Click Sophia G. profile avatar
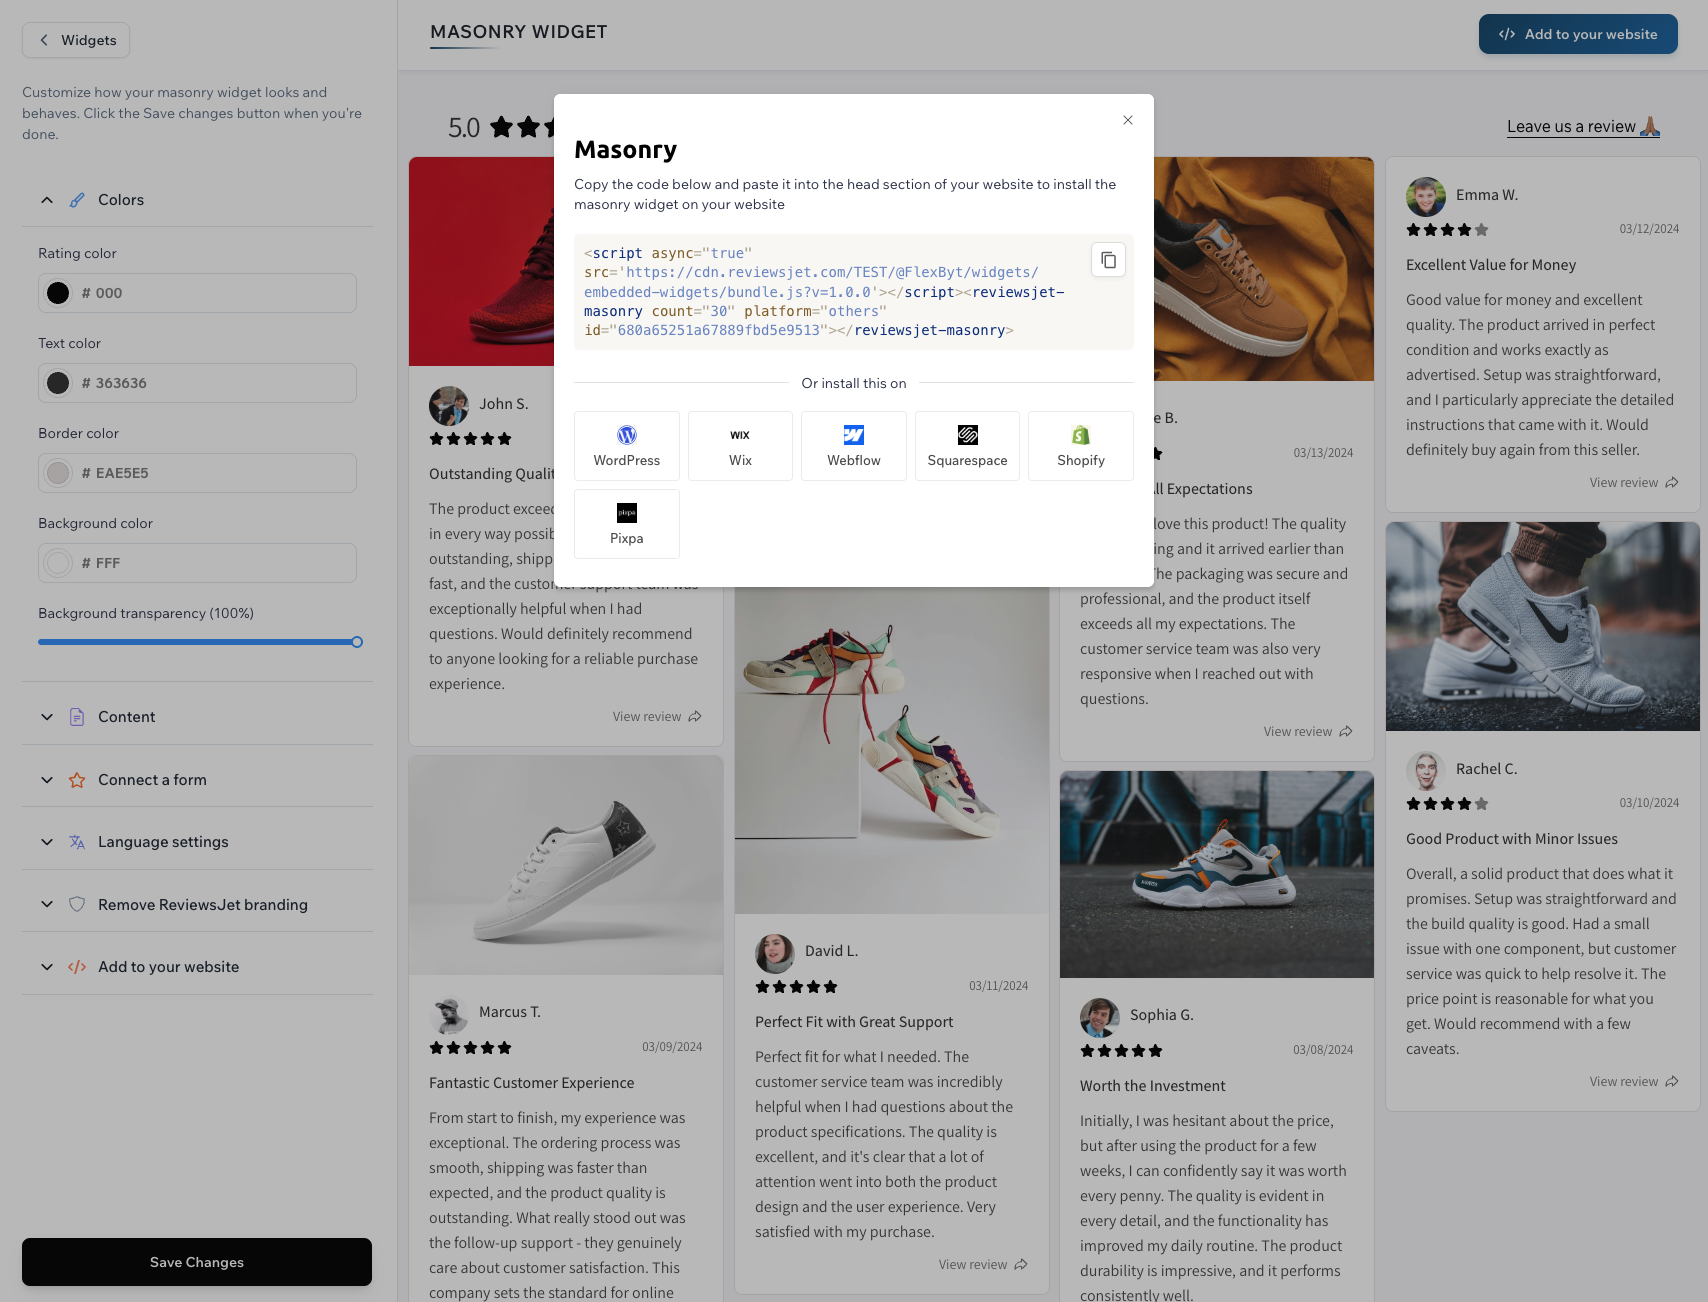The image size is (1708, 1302). click(x=1100, y=1018)
